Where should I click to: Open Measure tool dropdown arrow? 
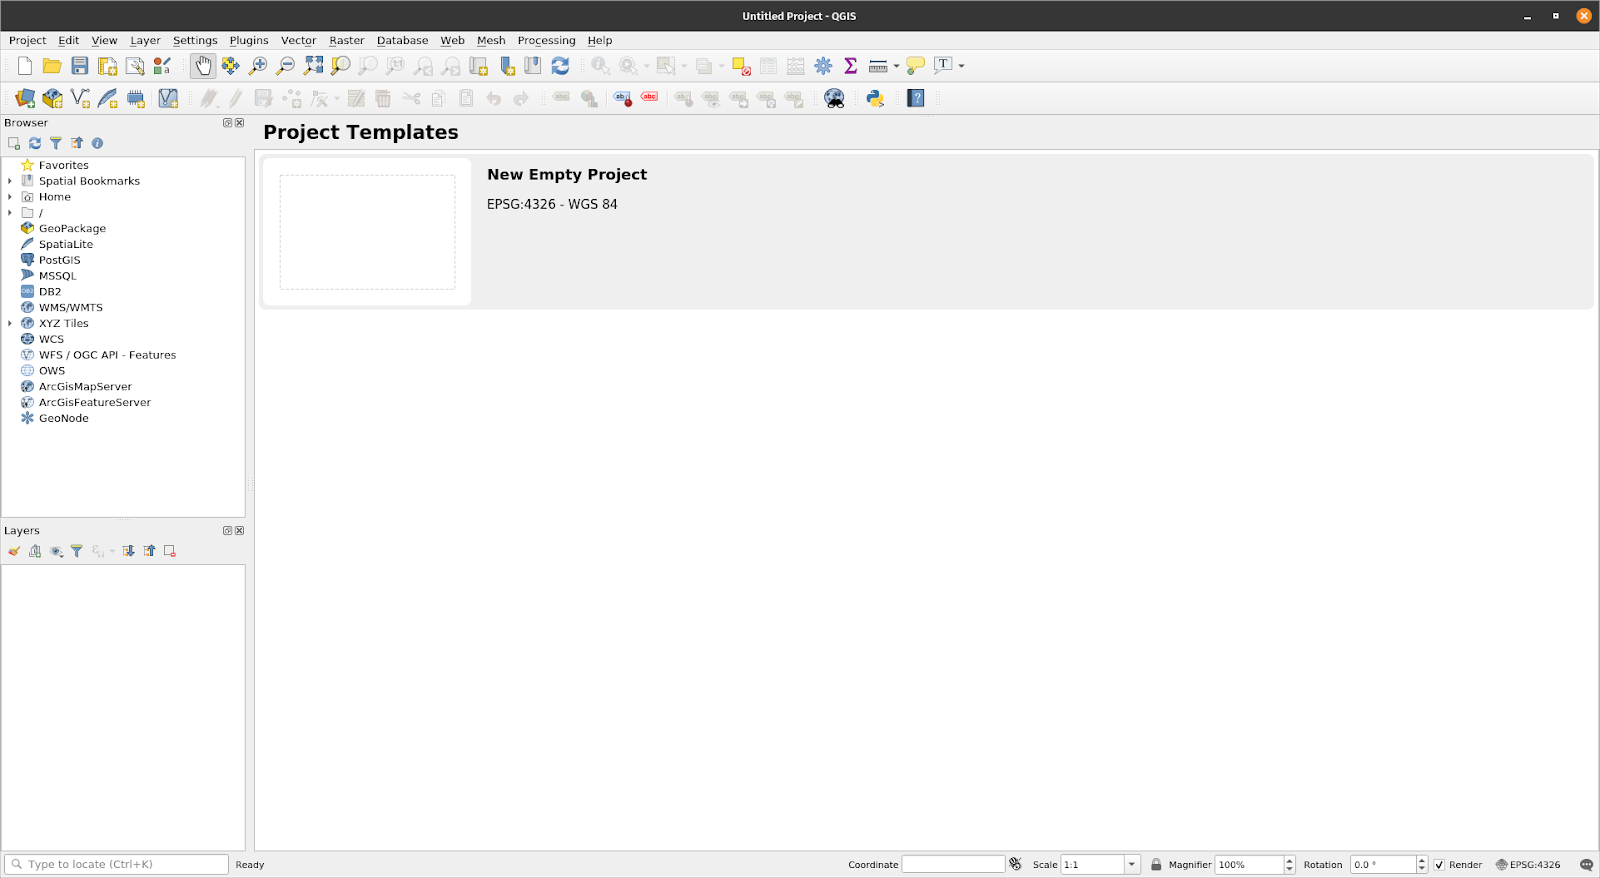click(896, 66)
